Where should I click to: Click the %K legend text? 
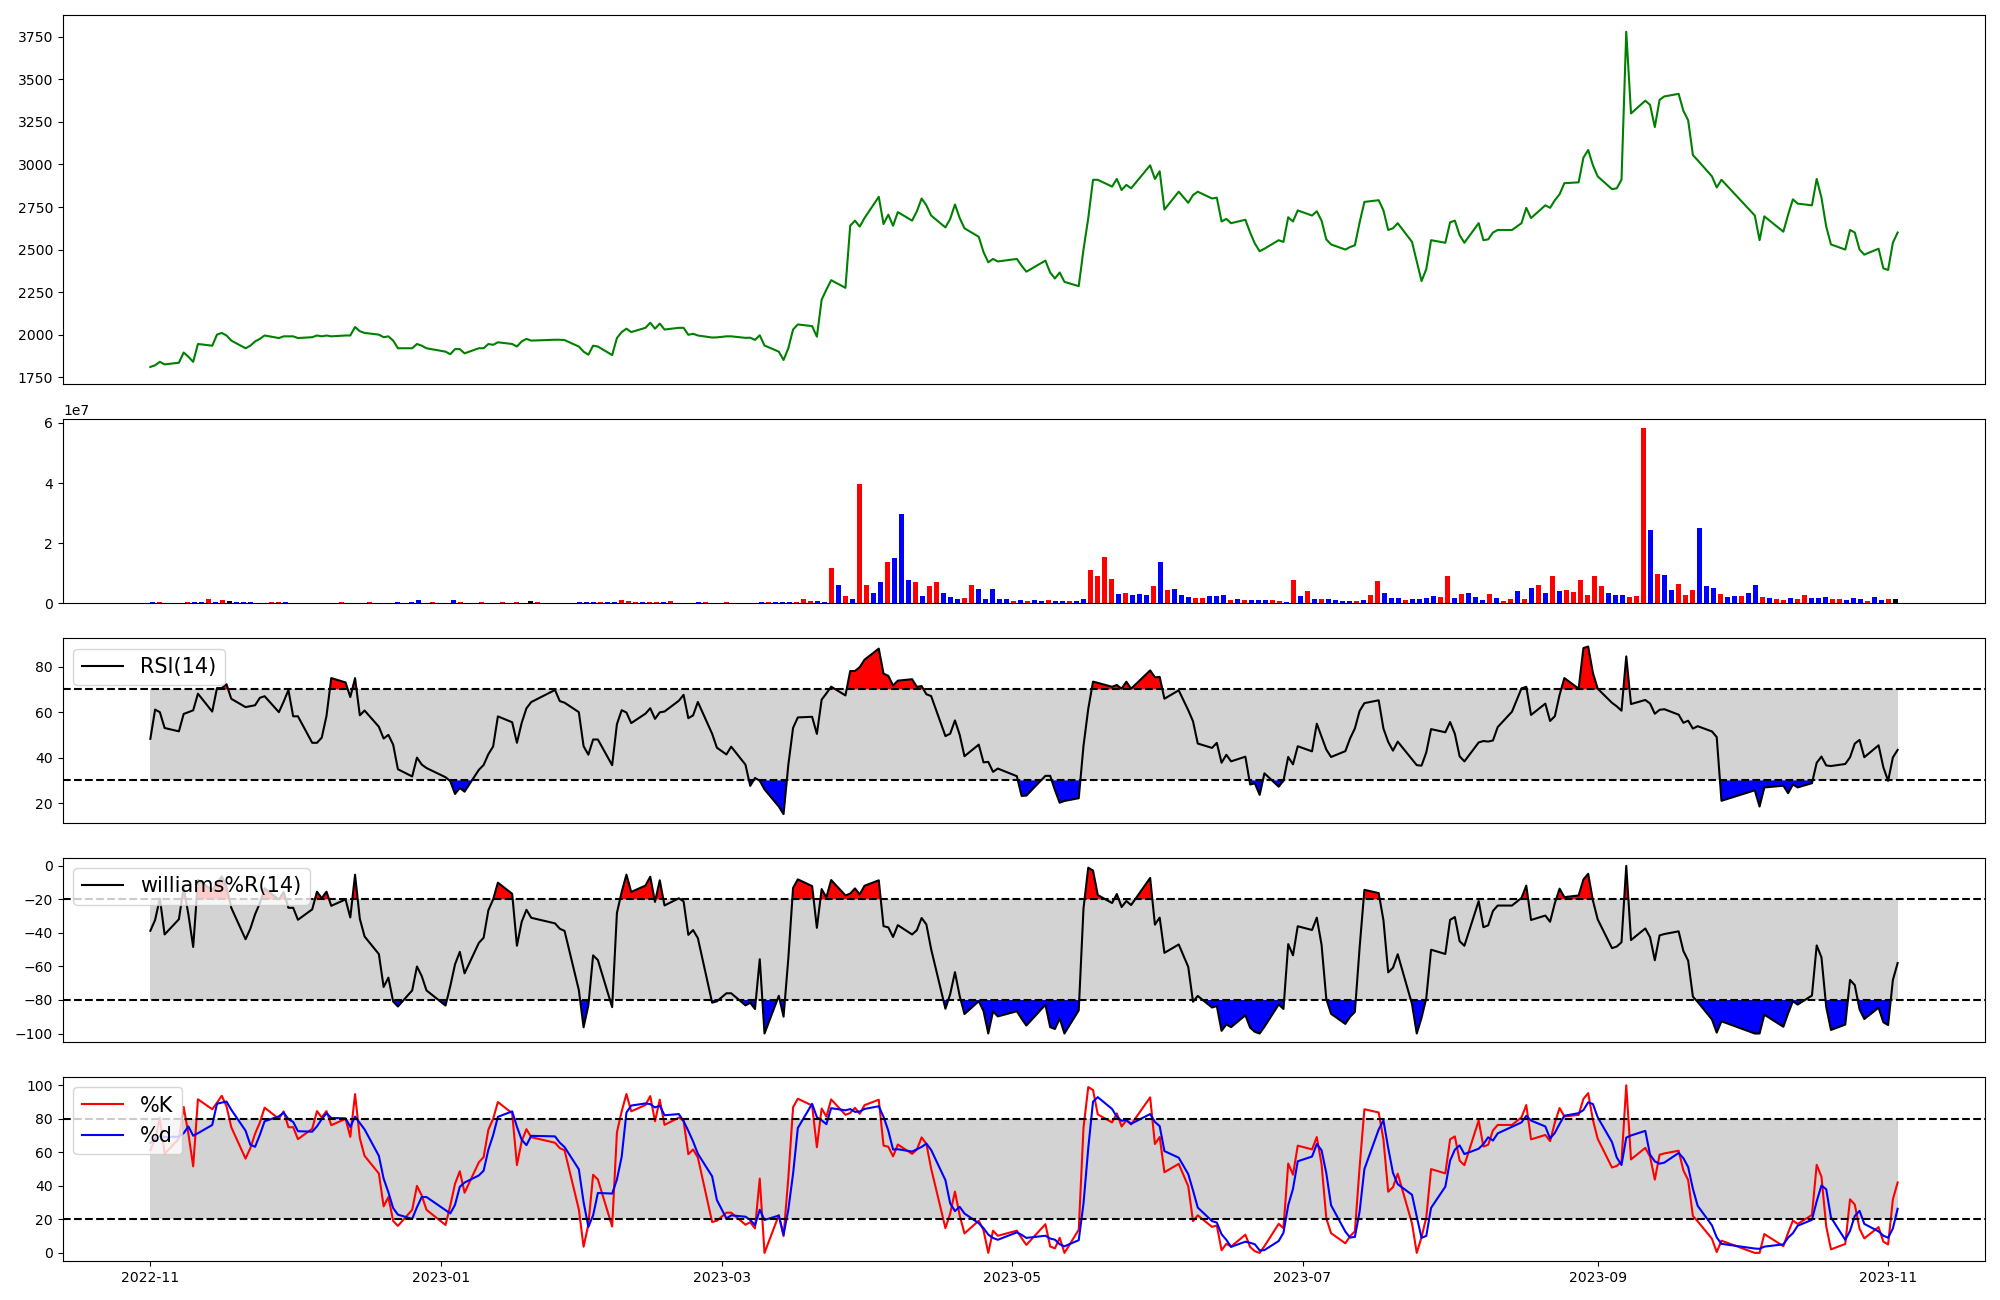pos(156,1105)
